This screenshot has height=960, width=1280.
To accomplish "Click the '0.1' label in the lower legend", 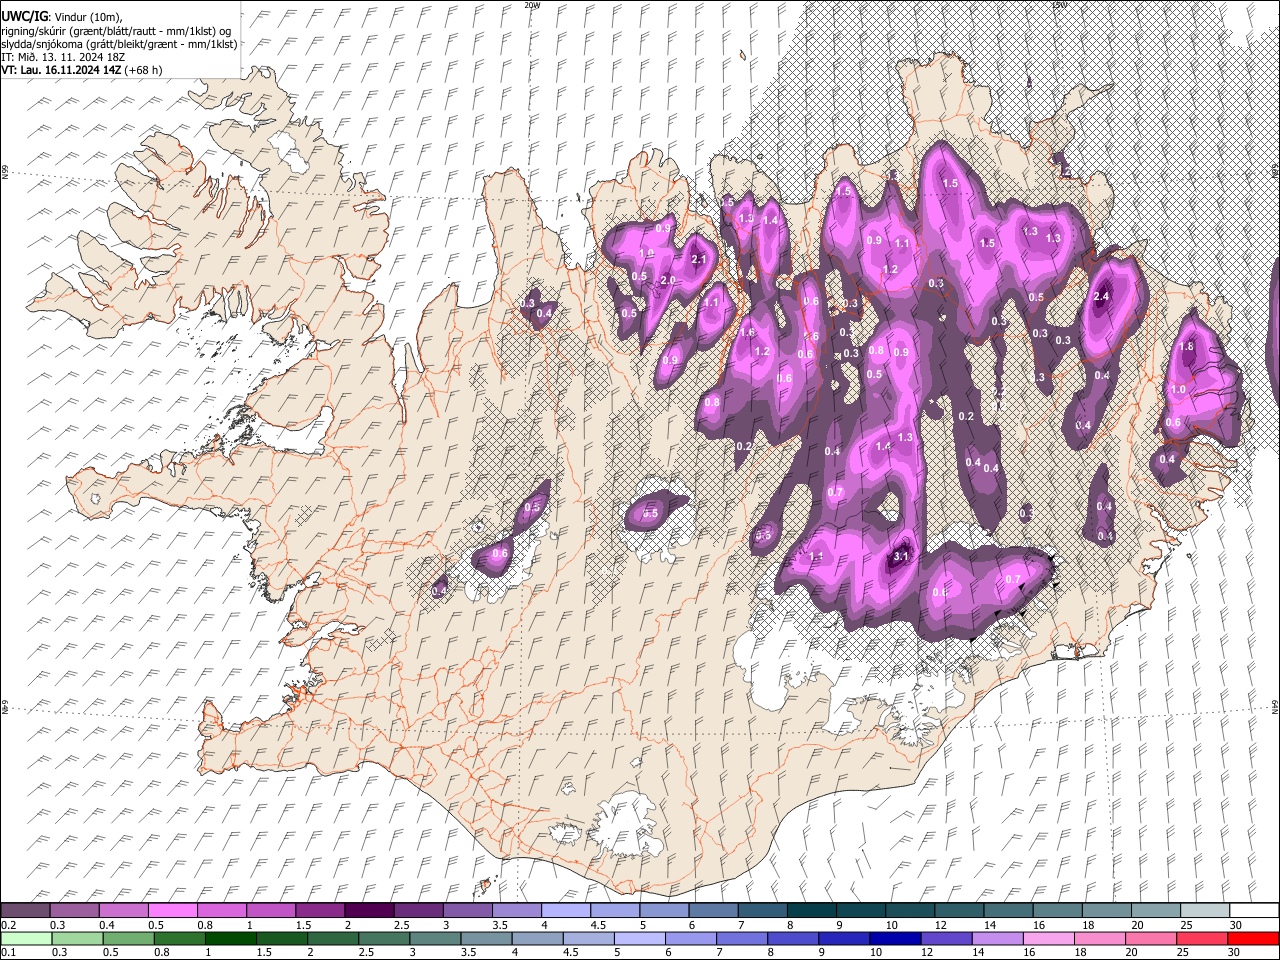I will [8, 953].
